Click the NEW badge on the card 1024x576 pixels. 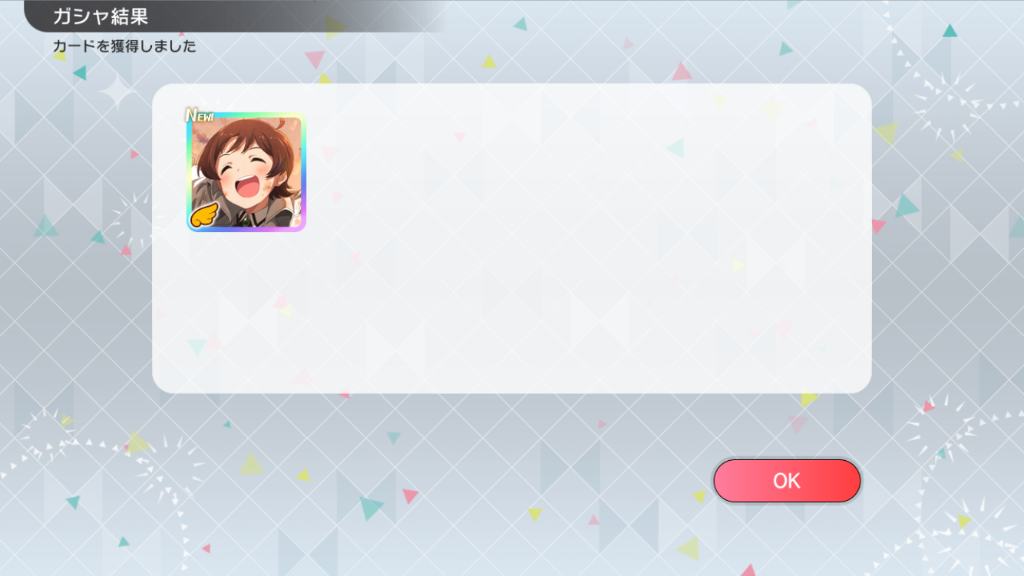pos(199,116)
